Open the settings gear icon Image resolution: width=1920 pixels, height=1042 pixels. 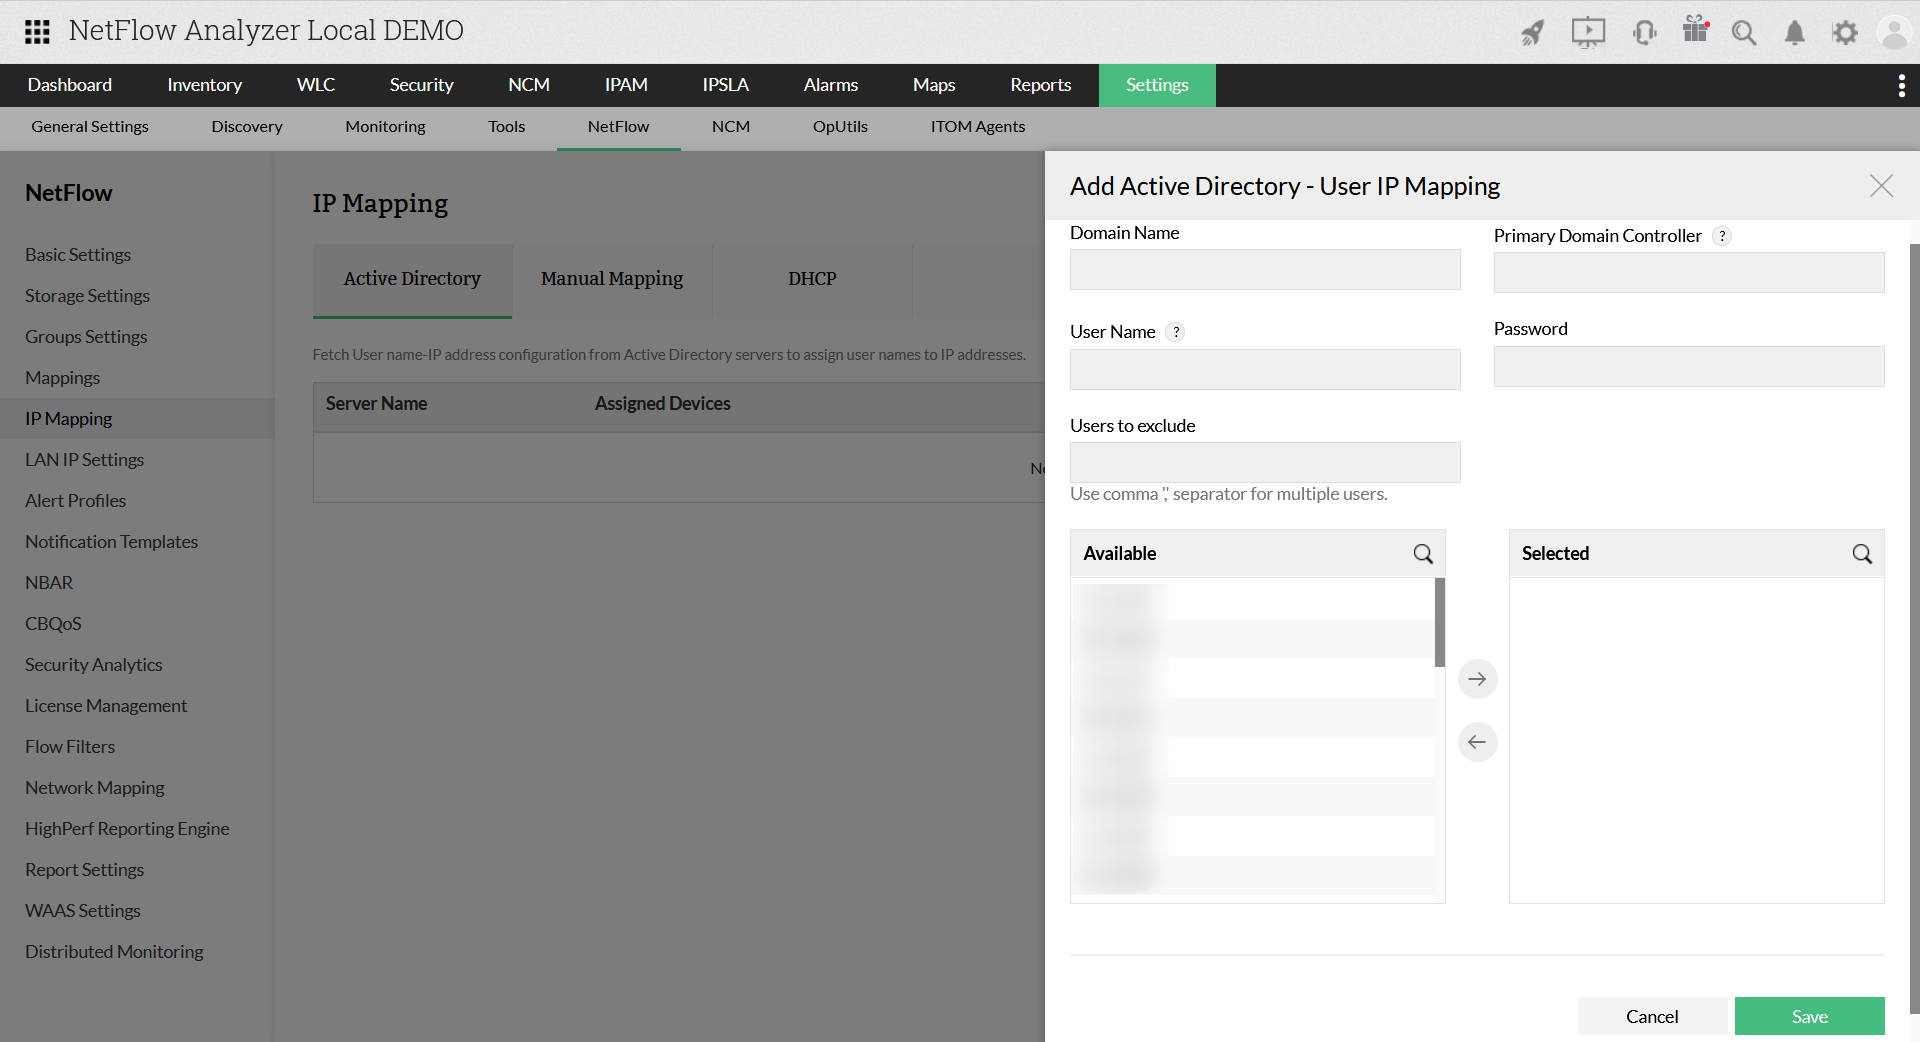click(x=1845, y=32)
